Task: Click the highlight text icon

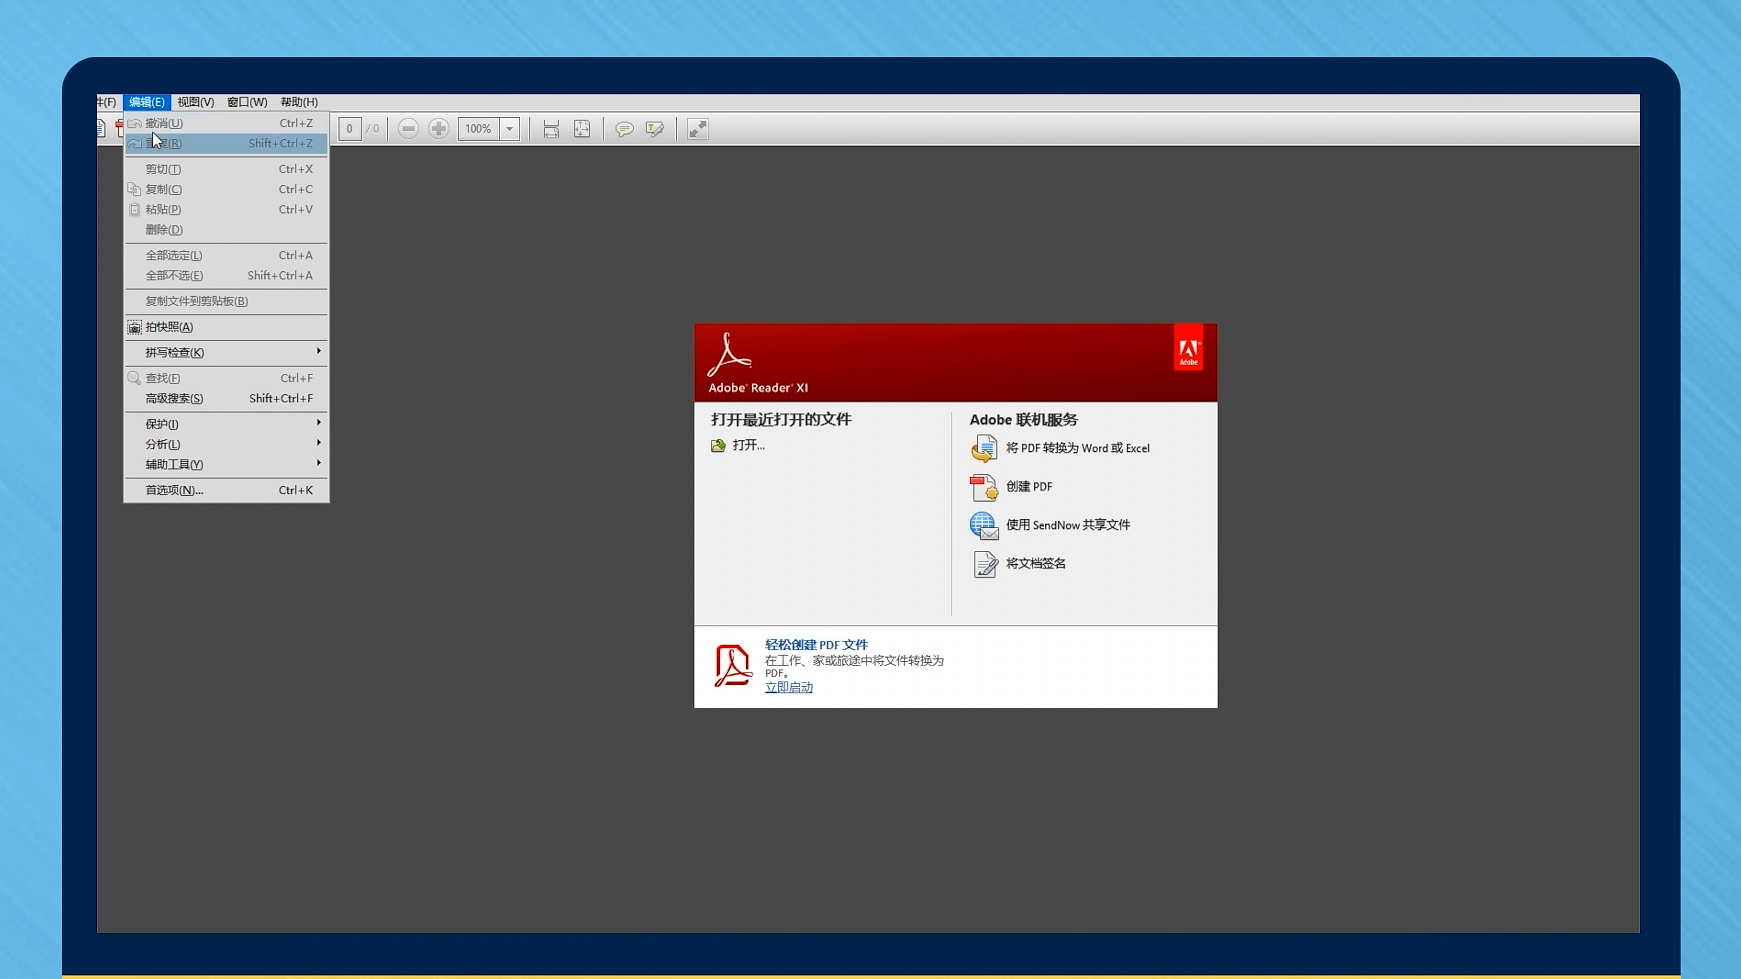Action: (x=655, y=129)
